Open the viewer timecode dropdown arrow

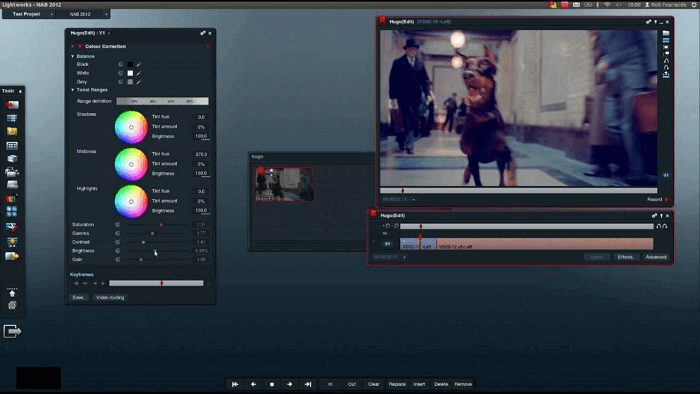click(x=413, y=199)
